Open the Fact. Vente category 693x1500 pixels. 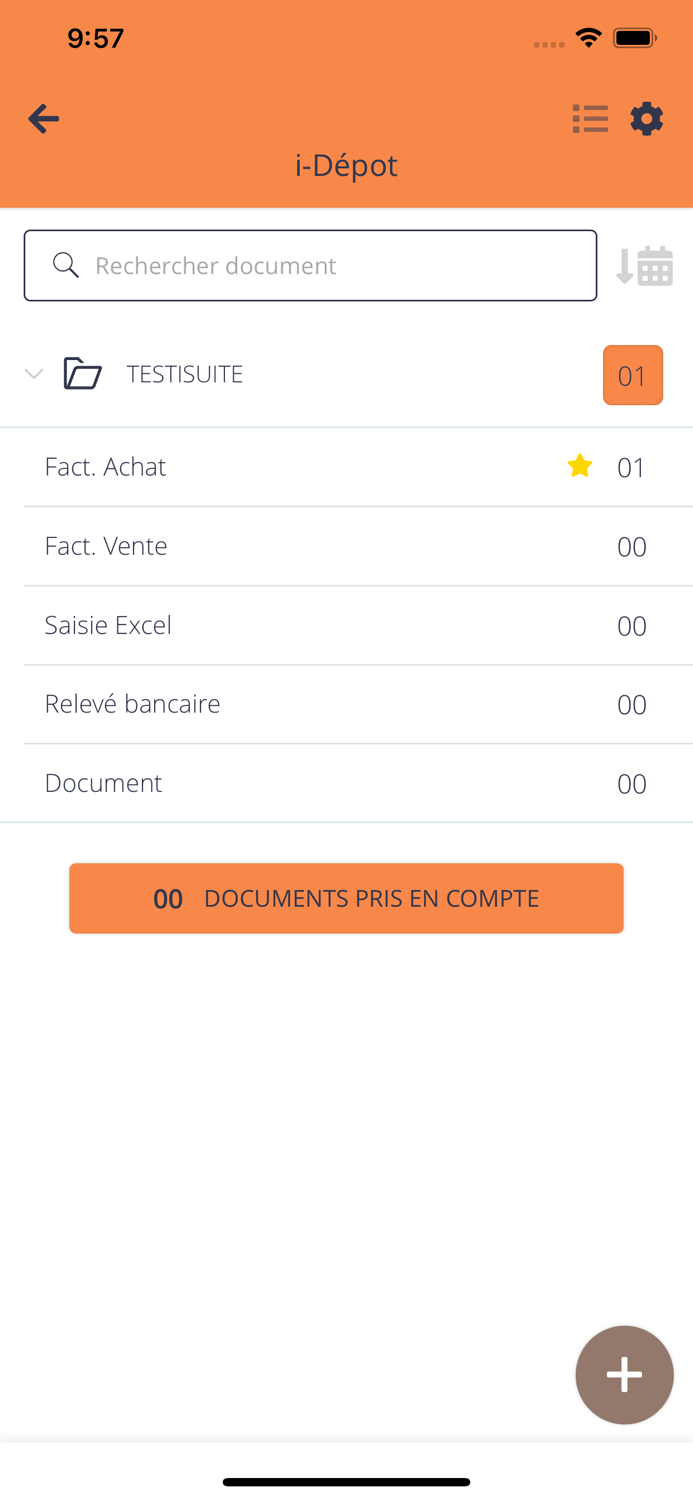[x=105, y=546]
